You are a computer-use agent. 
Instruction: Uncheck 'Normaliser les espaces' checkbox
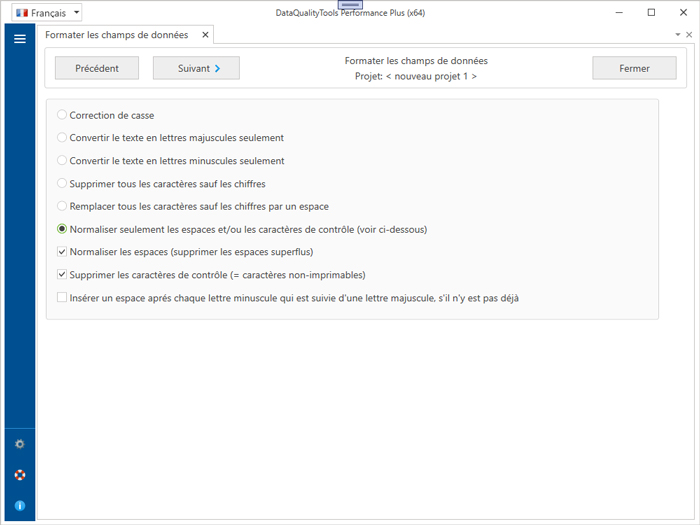pos(62,252)
